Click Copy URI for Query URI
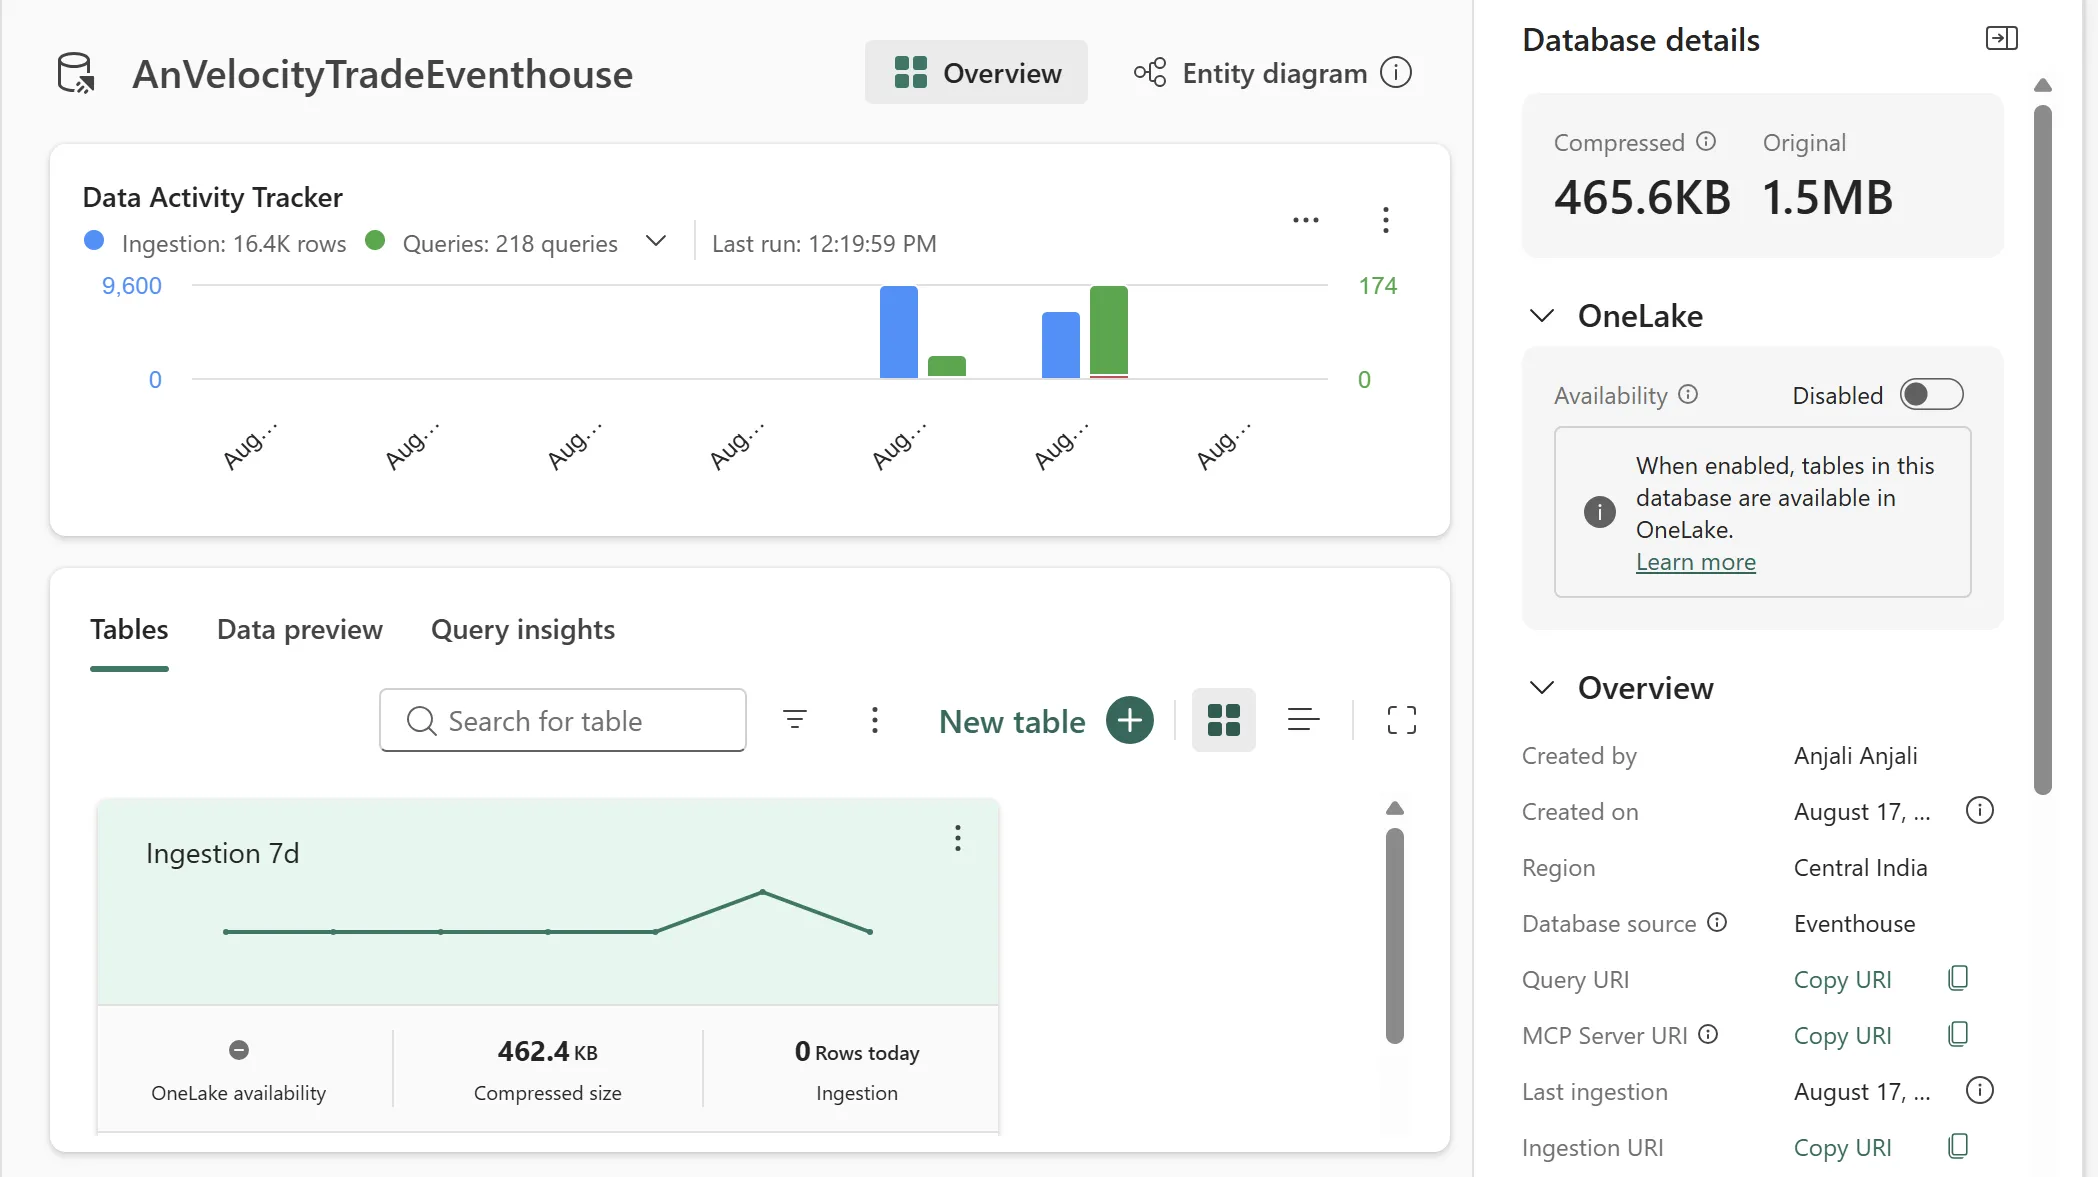This screenshot has height=1177, width=2098. pos(1842,980)
